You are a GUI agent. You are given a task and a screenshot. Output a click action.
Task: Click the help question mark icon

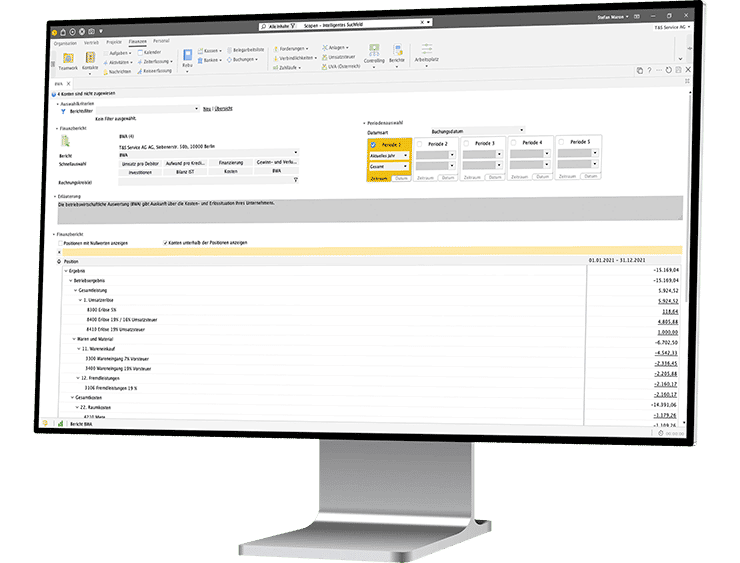tap(649, 70)
